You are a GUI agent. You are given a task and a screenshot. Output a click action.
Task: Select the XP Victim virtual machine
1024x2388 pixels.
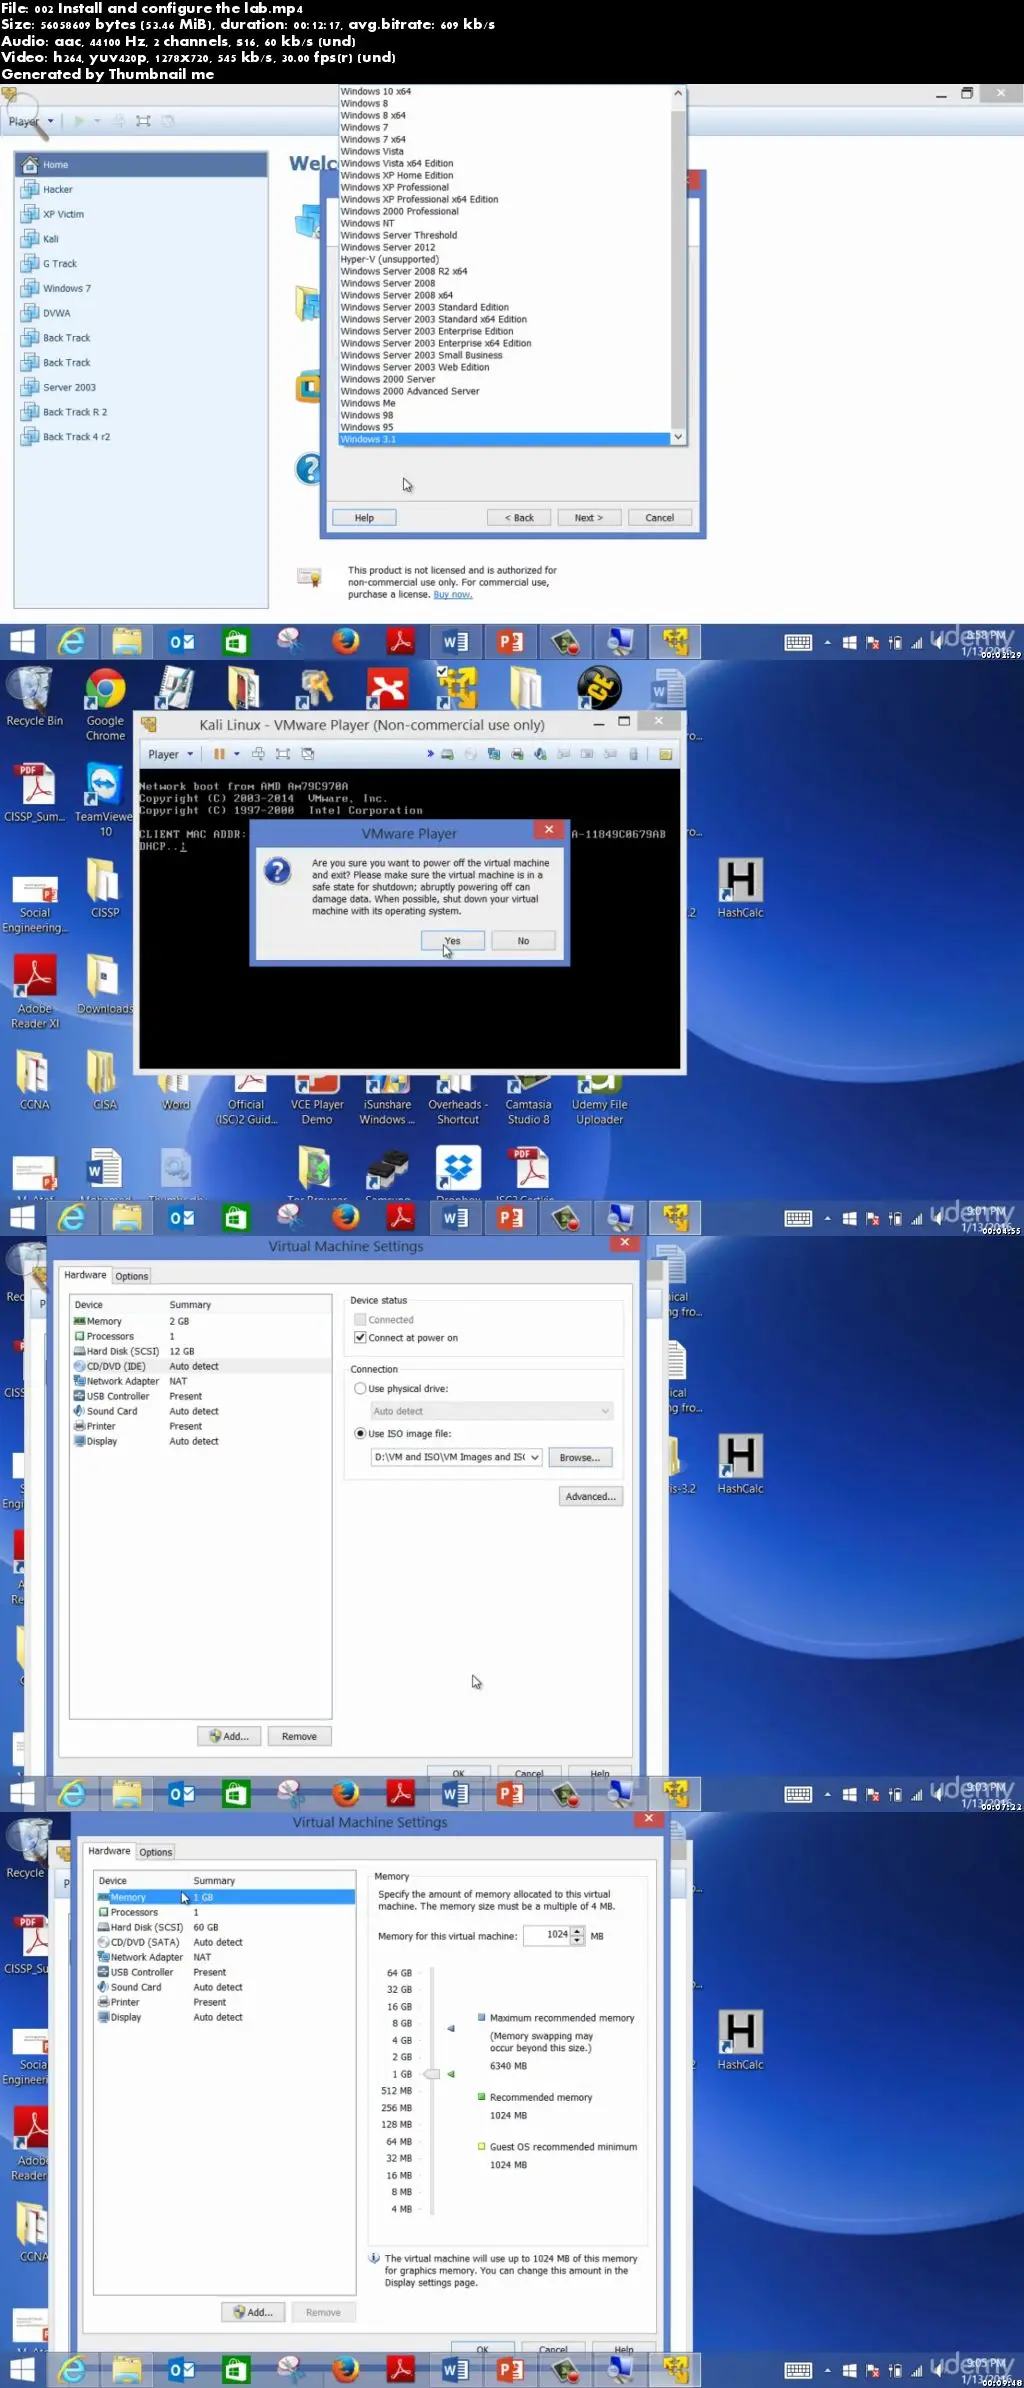click(x=63, y=214)
